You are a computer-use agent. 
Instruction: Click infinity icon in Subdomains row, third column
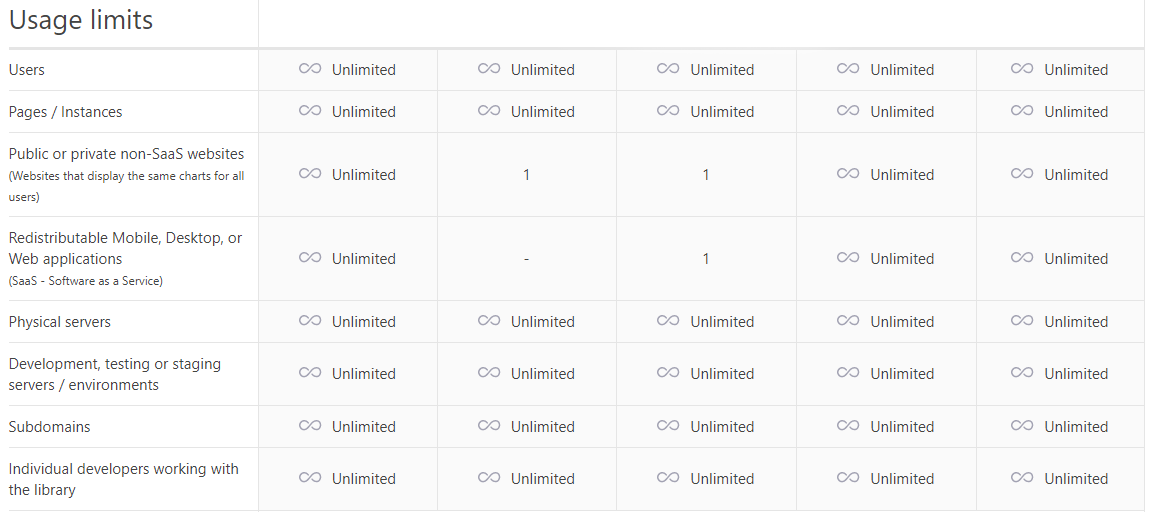668,426
